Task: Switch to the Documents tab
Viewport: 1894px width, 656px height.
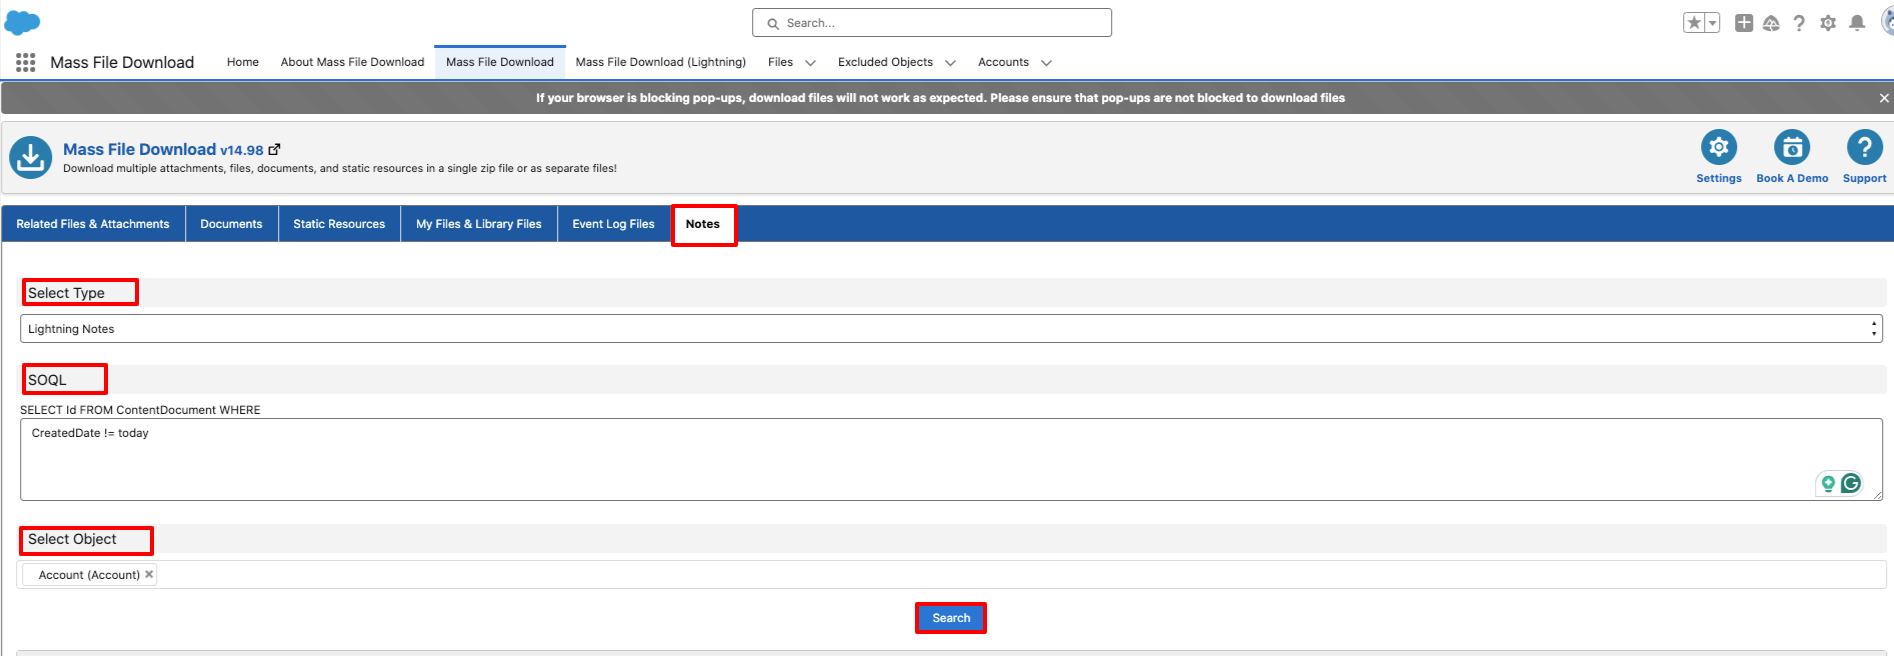Action: click(231, 224)
